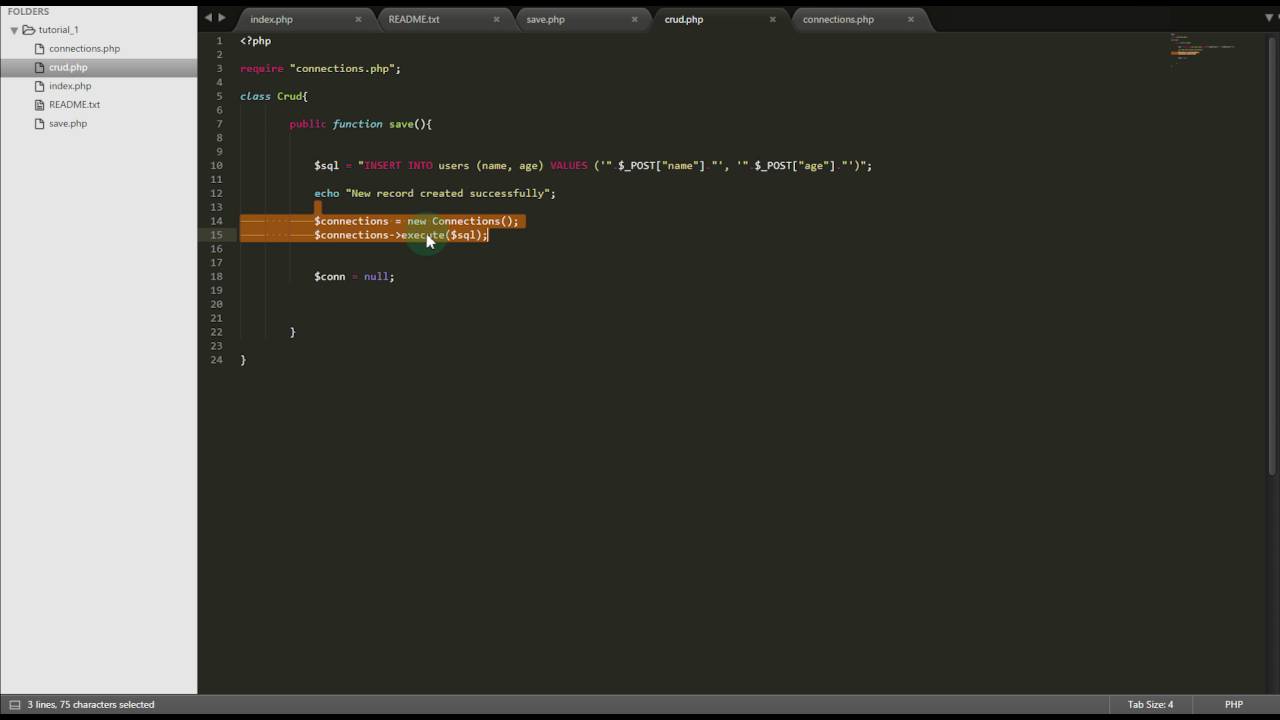Click the file icon beside index.php in sidebar
This screenshot has height=720, width=1280.
(x=40, y=86)
